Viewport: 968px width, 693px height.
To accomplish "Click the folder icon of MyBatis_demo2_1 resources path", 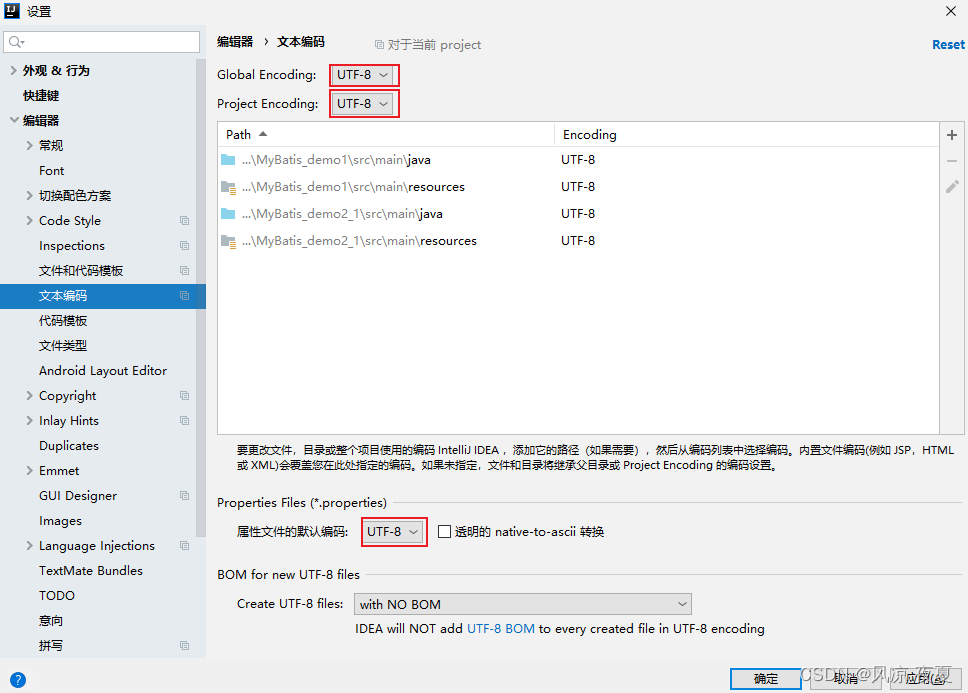I will point(228,241).
